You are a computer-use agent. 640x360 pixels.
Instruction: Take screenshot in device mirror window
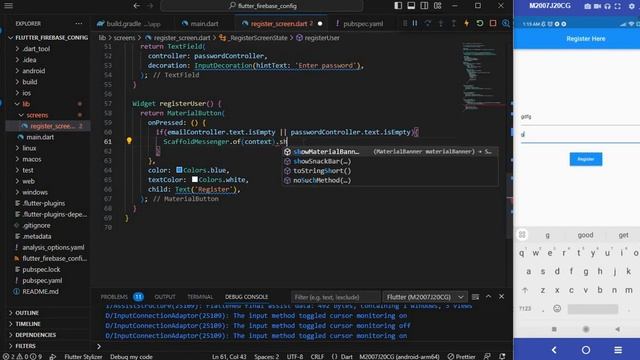click(x=587, y=6)
